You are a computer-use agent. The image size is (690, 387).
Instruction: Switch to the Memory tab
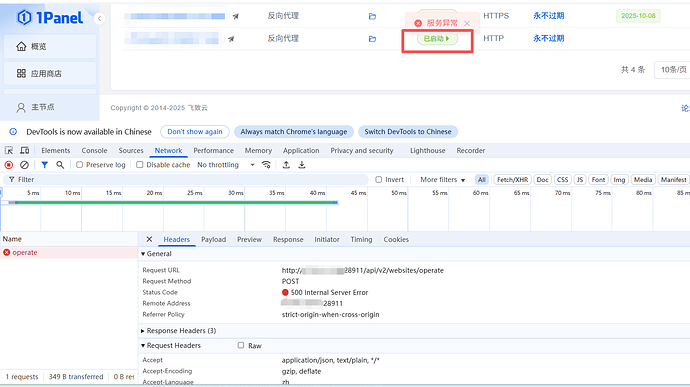click(258, 151)
